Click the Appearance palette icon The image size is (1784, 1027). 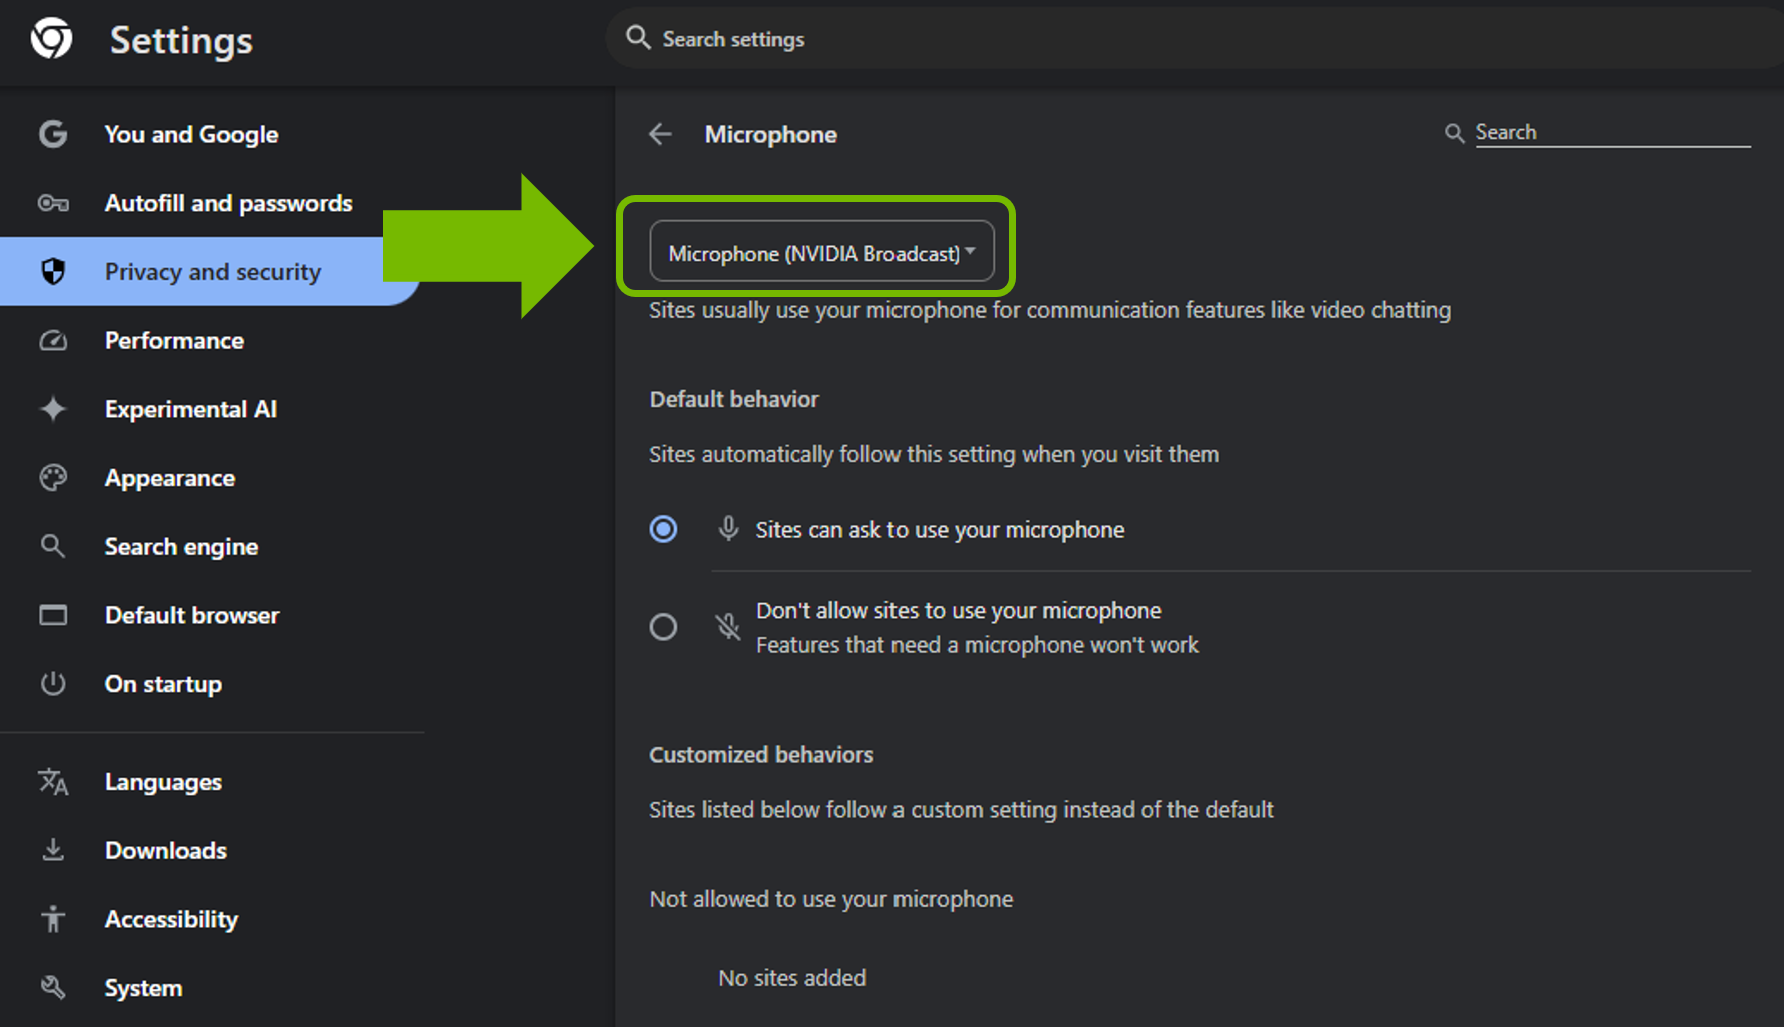53,478
